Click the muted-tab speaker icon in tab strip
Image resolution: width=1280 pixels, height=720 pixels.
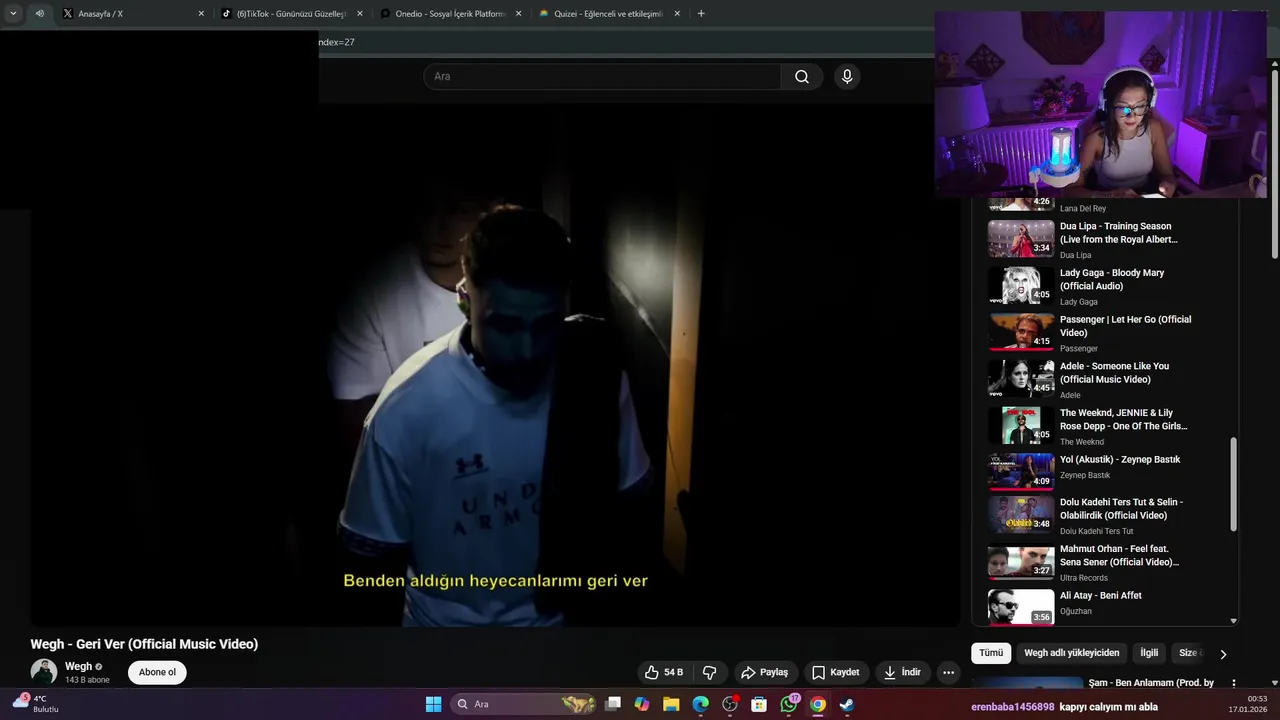tap(39, 14)
